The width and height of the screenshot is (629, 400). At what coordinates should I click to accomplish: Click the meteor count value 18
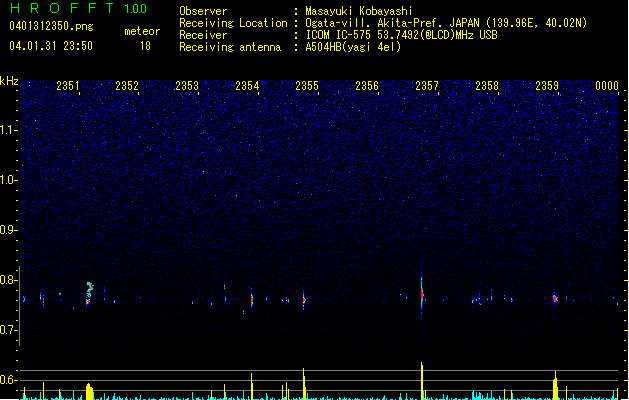145,46
